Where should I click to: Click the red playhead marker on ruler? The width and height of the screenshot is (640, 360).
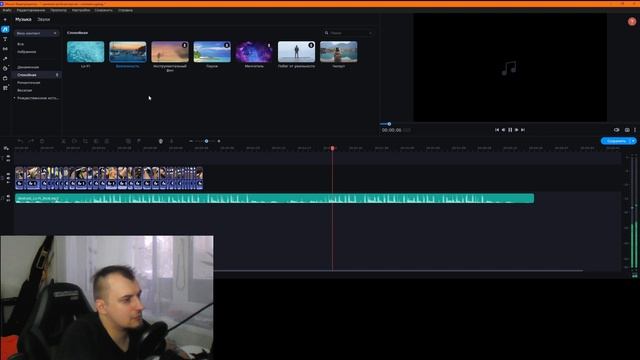pyautogui.click(x=333, y=148)
